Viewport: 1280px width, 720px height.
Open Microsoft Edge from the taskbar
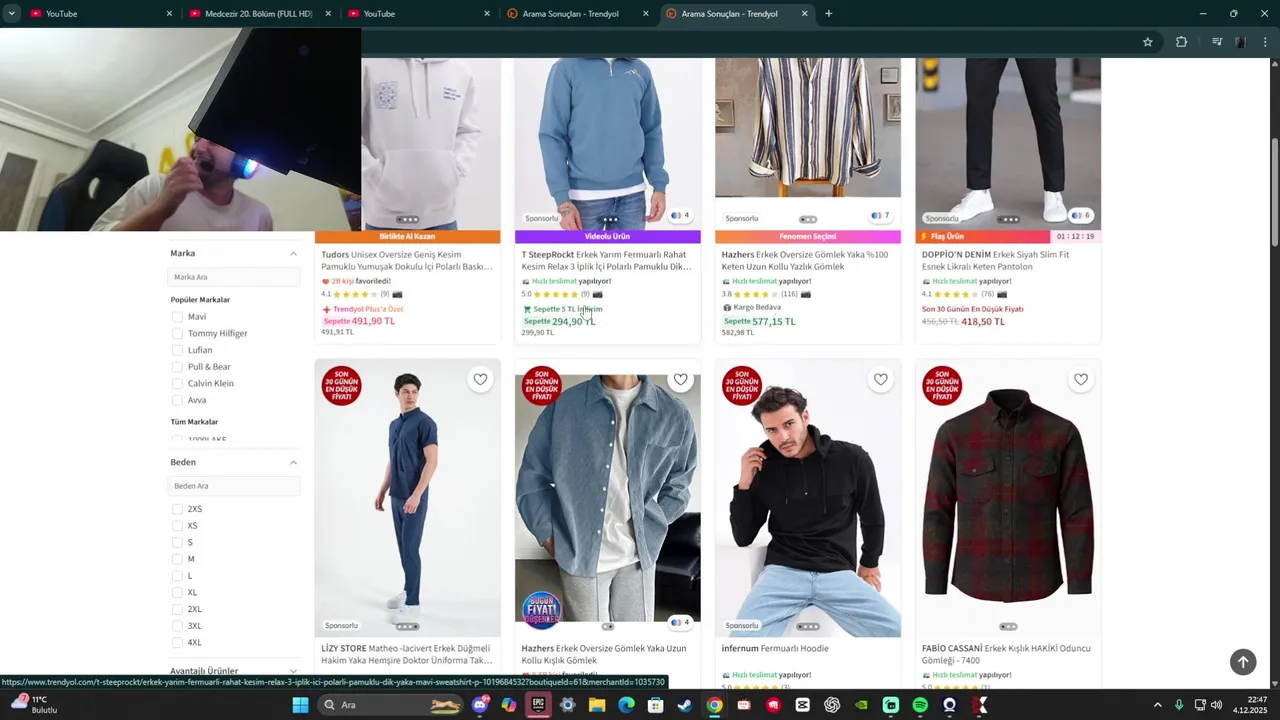626,705
